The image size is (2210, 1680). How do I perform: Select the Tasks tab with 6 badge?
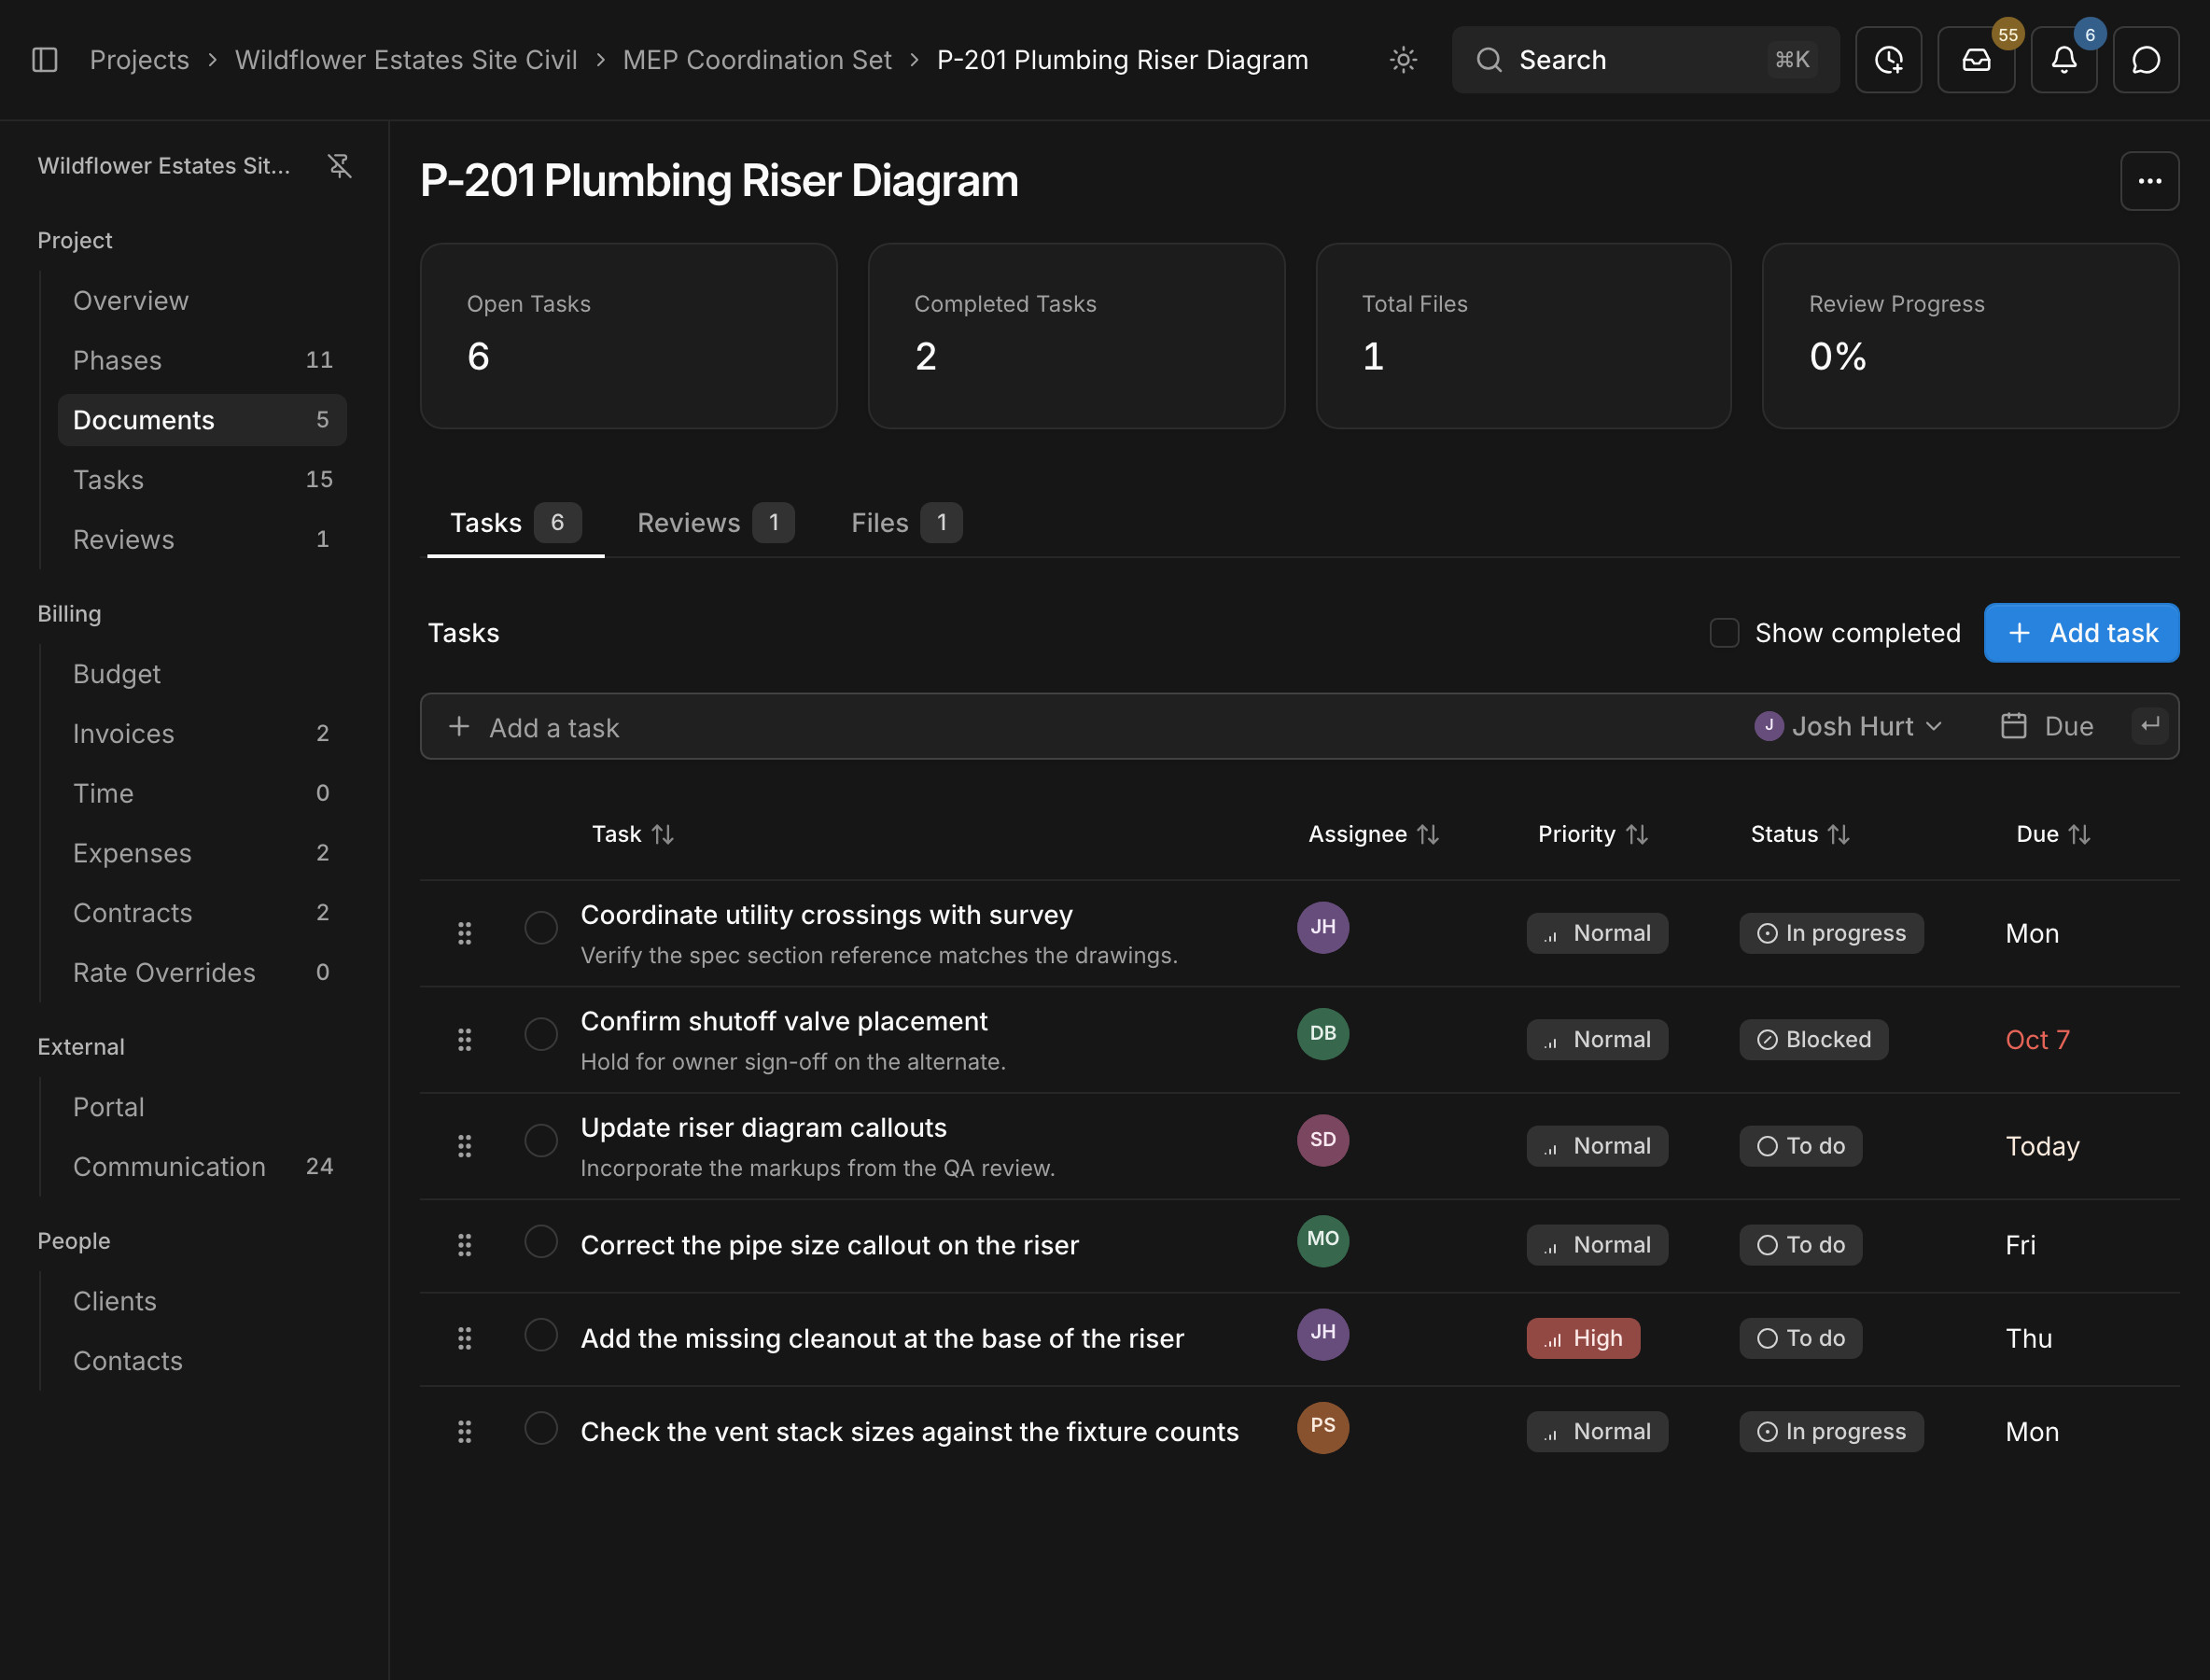point(515,523)
